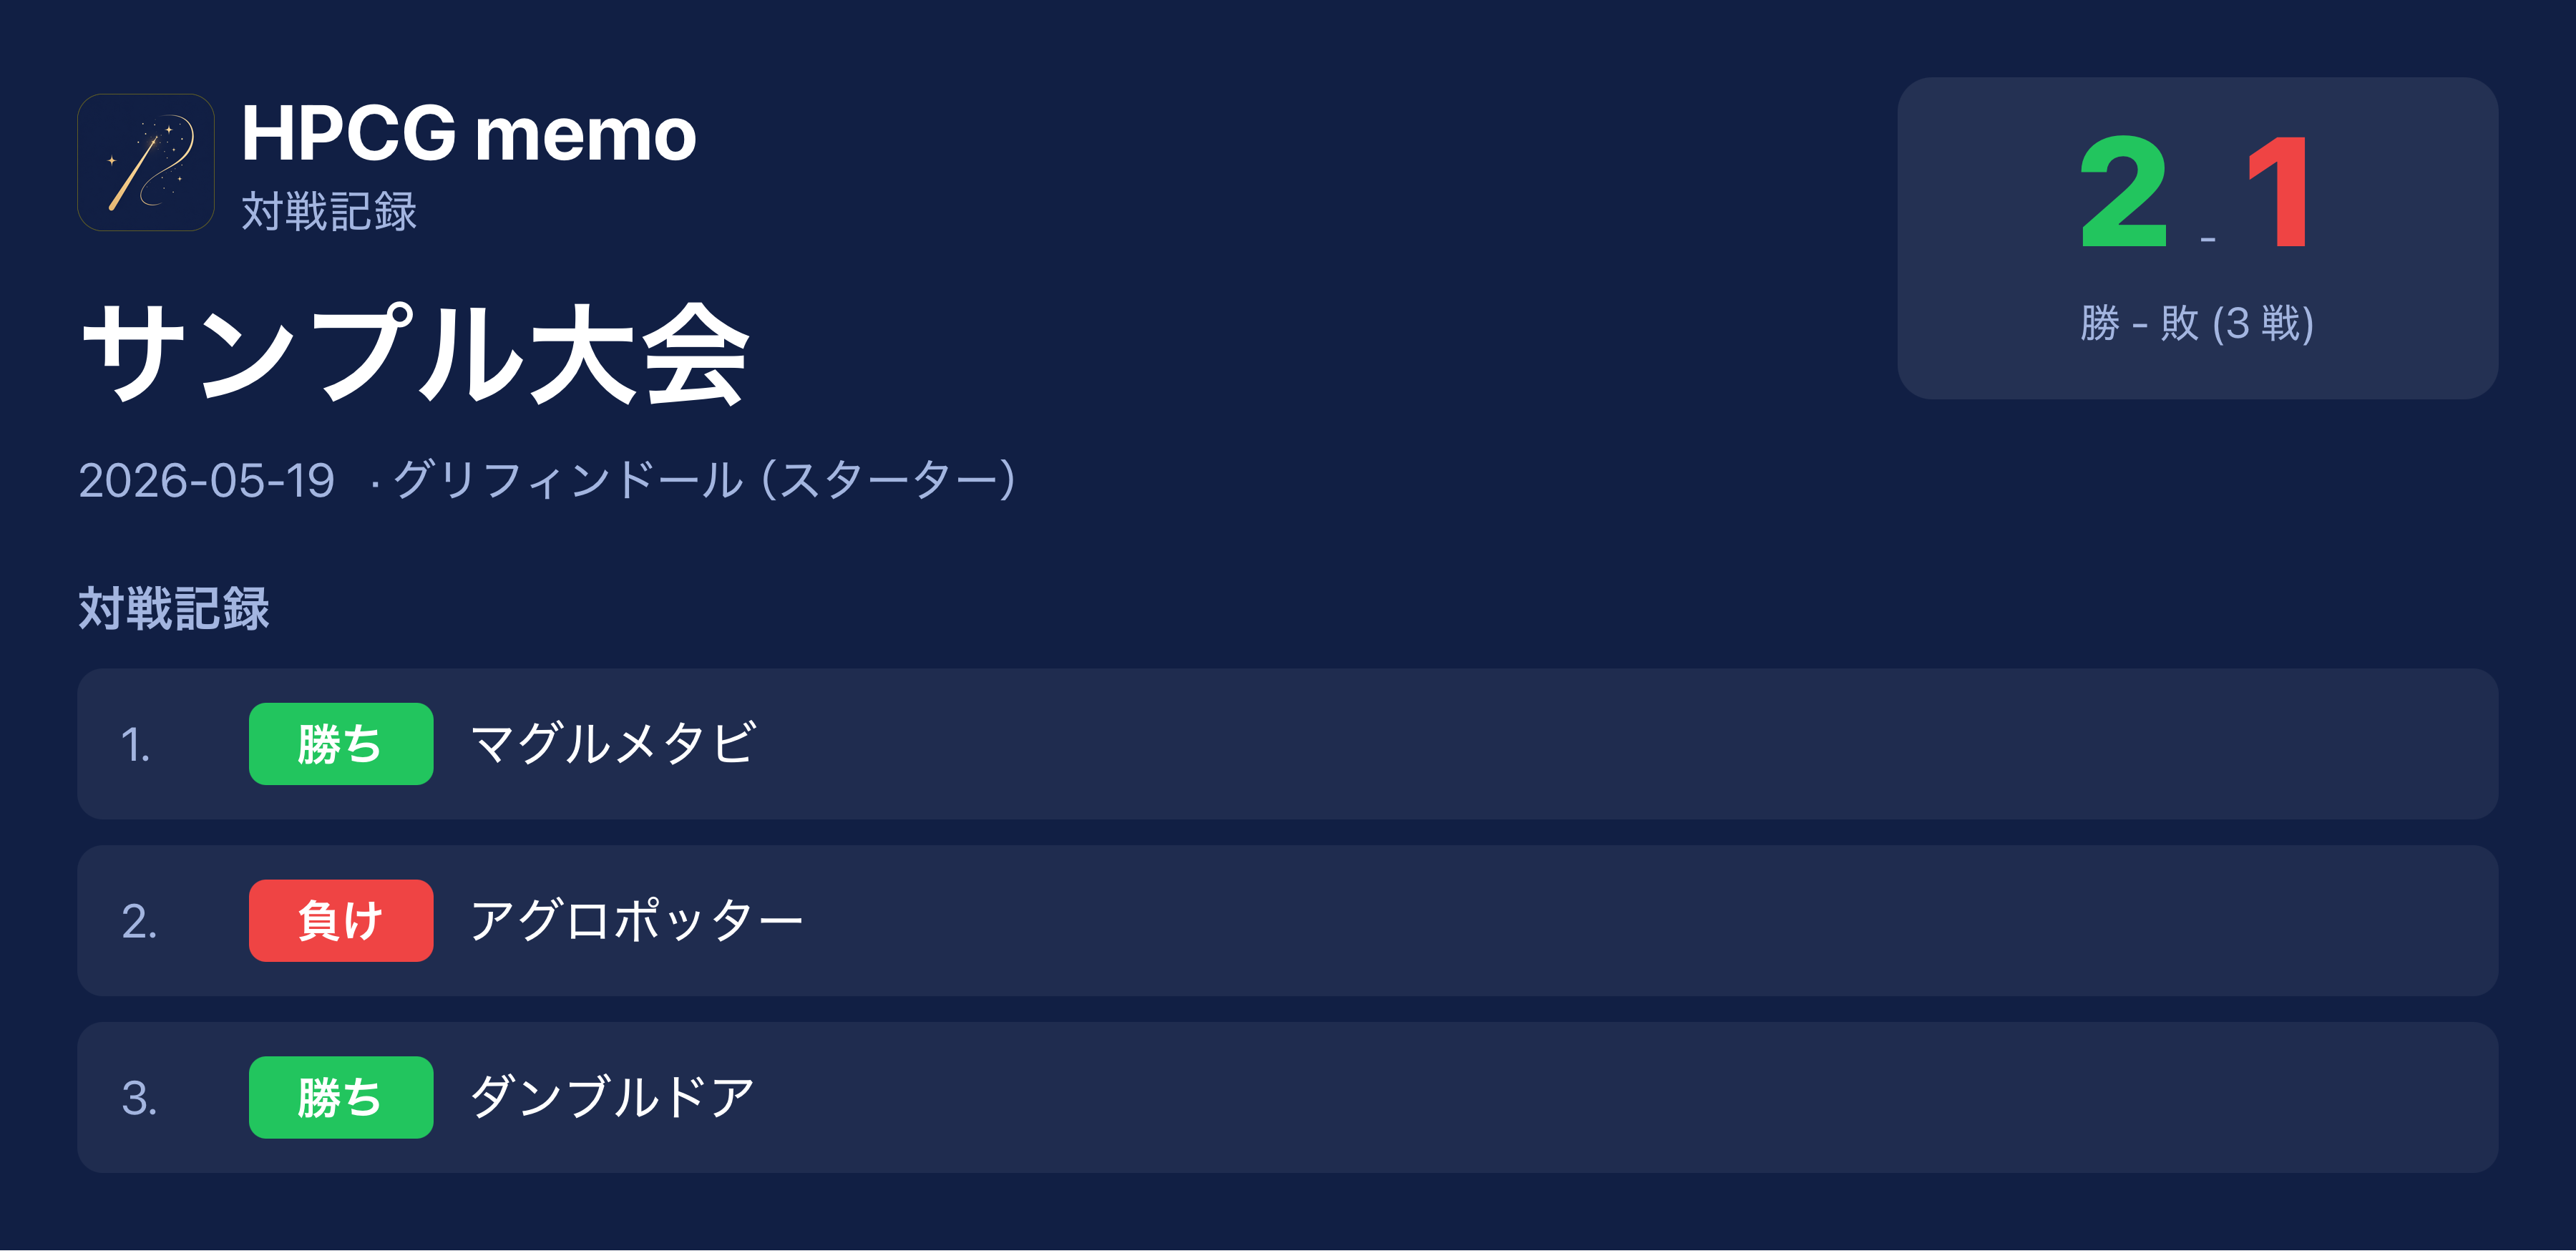Open the アグロポッター match row

click(1287, 921)
